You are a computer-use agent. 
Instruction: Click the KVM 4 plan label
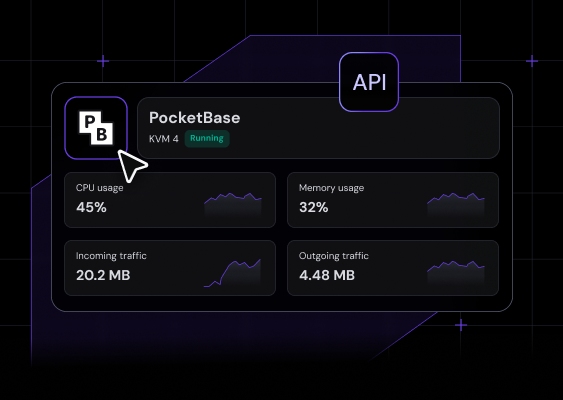pyautogui.click(x=164, y=139)
